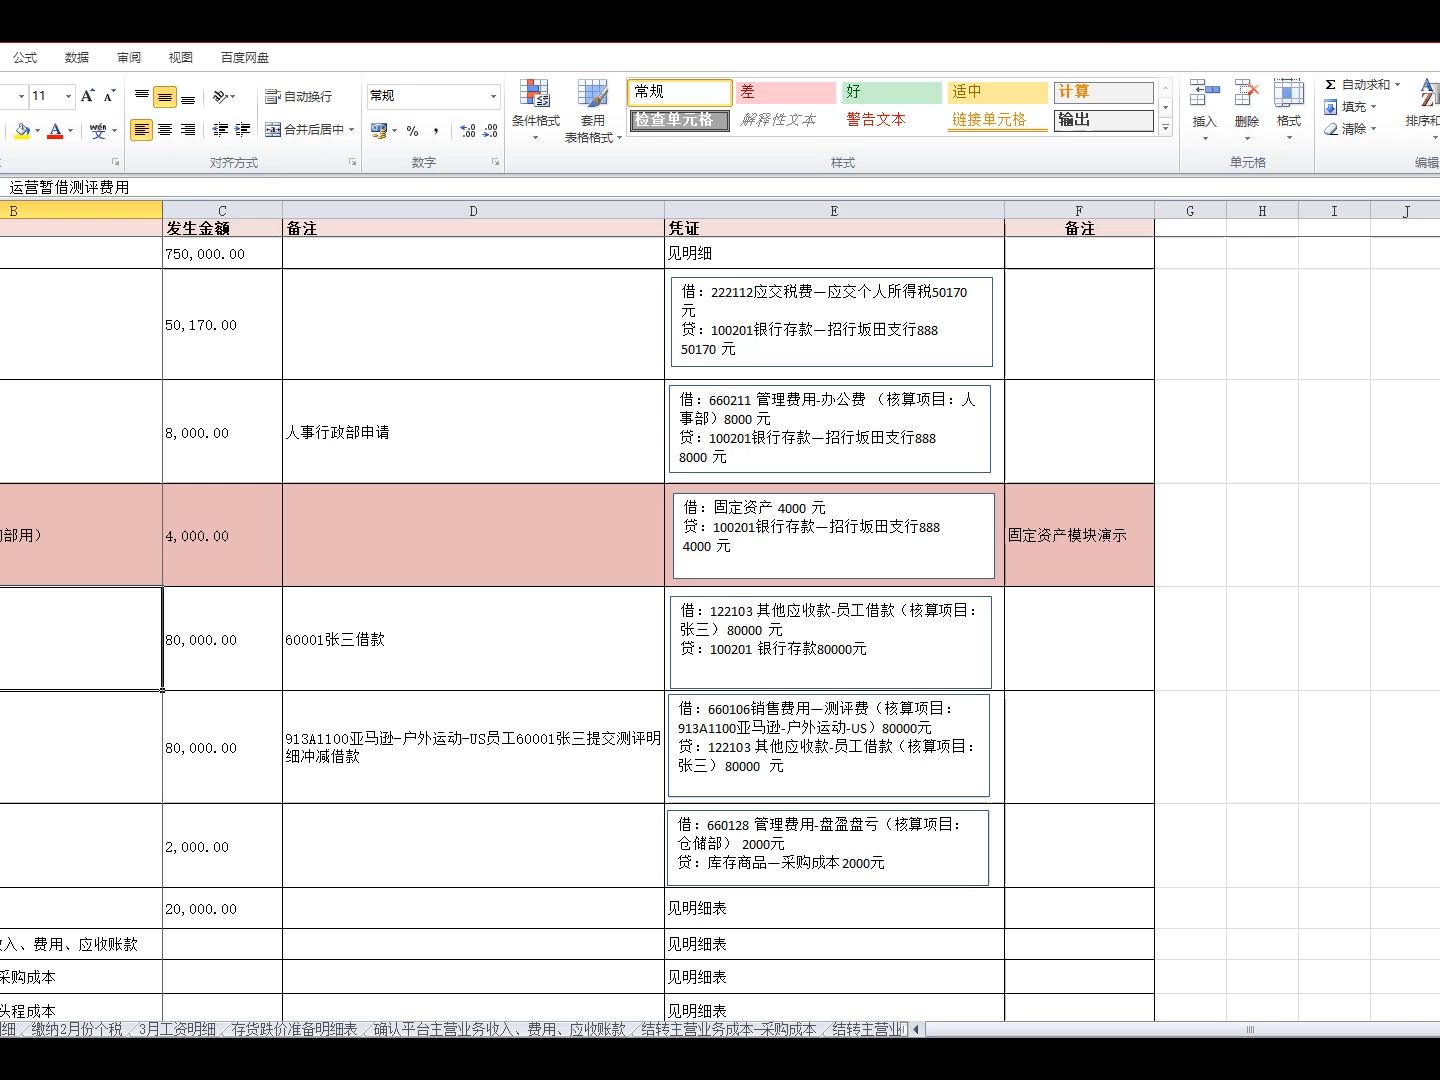
Task: Apply accounting number format
Action: point(378,130)
